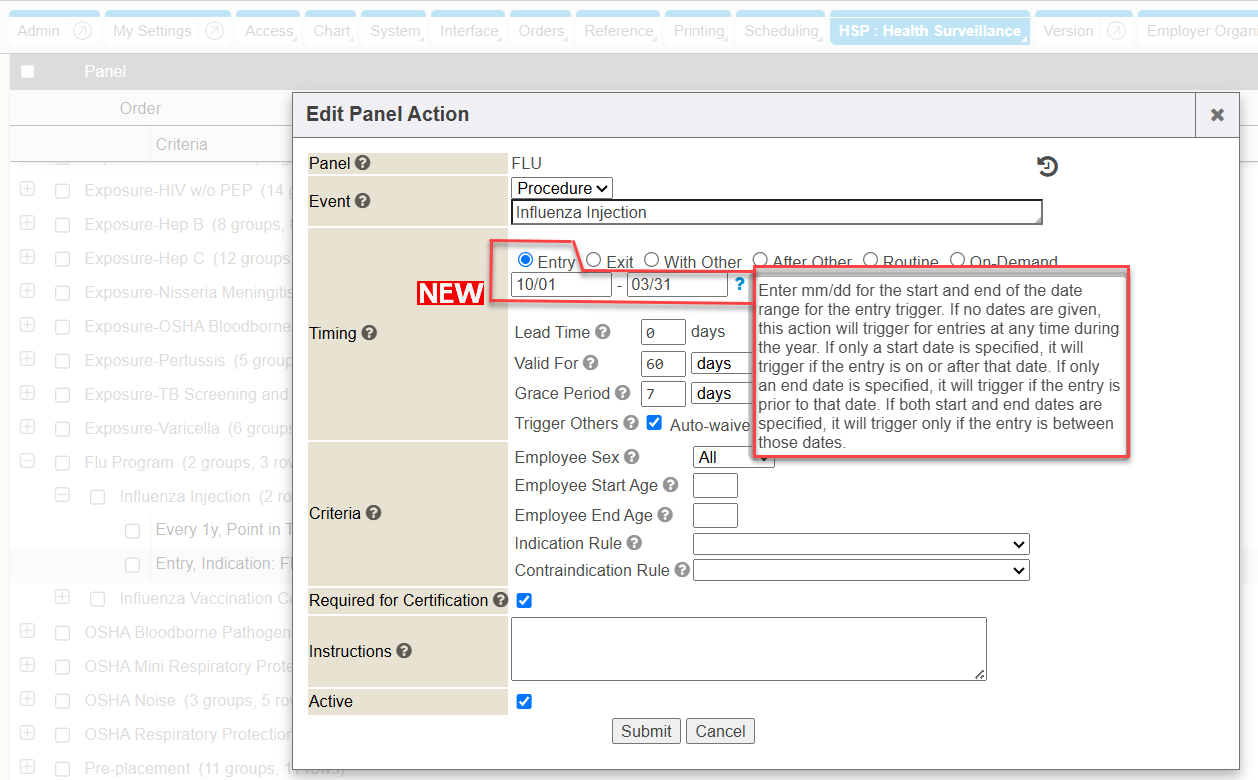Click the Grace Period help icon
Image resolution: width=1258 pixels, height=780 pixels.
click(x=622, y=393)
